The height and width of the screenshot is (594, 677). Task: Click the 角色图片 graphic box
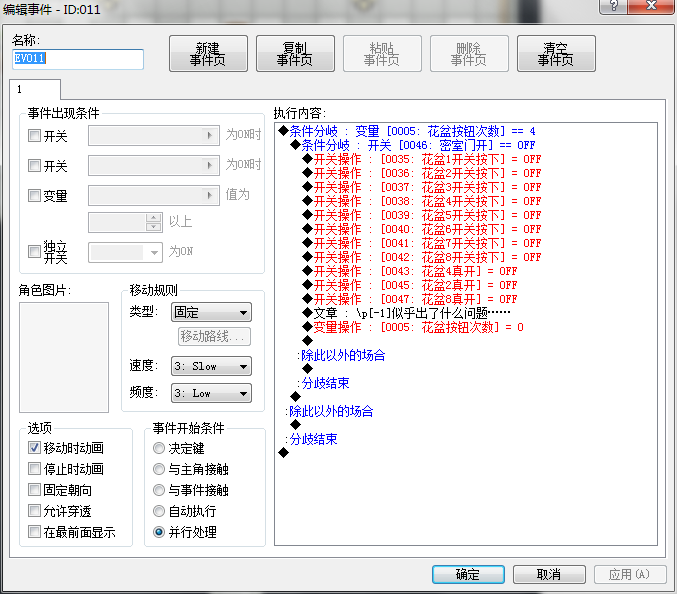tap(64, 357)
